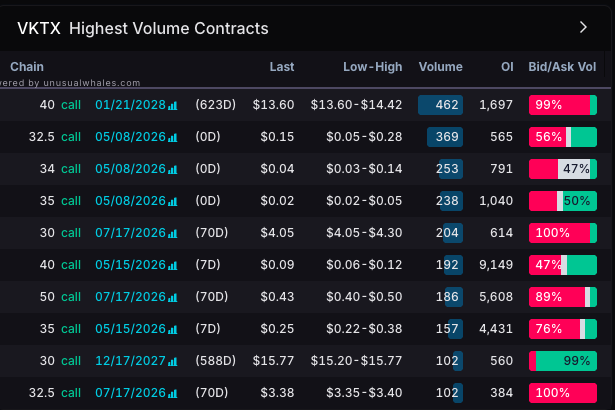Image resolution: width=615 pixels, height=410 pixels.
Task: Click the 50% bid/ask volume bar
Action: 563,200
